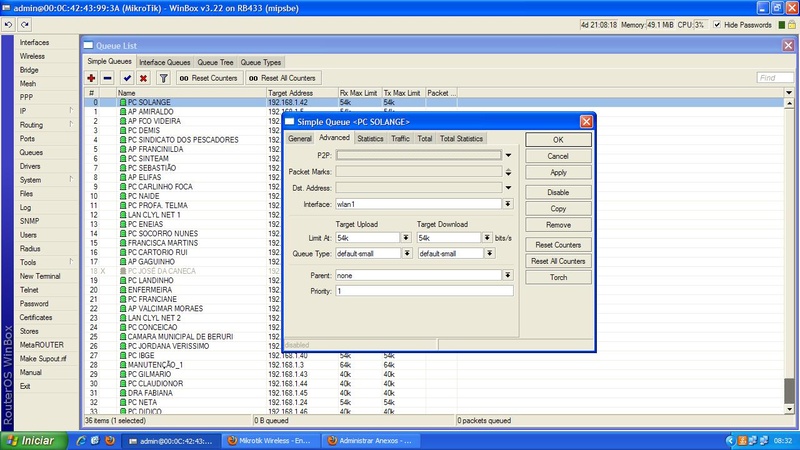Click into the Priority input field
This screenshot has width=800, height=450.
coord(423,291)
